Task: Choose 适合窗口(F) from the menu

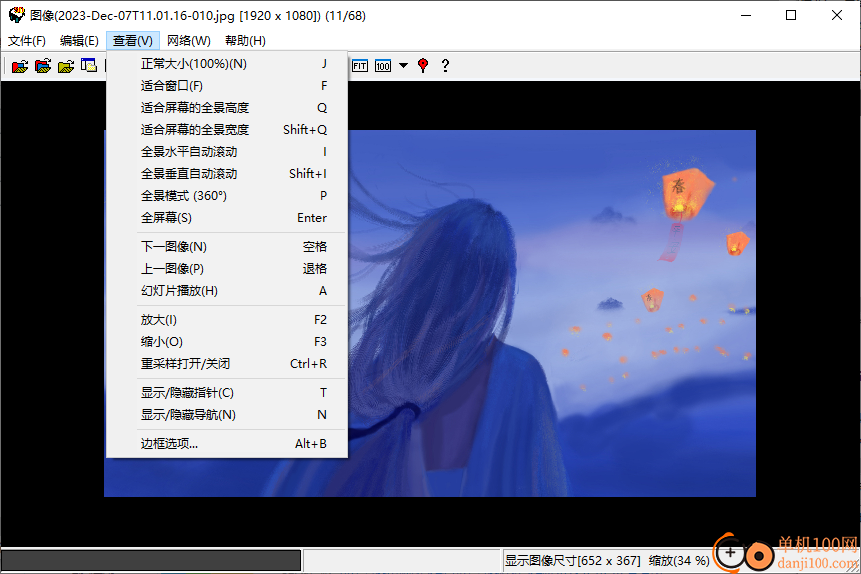Action: click(x=227, y=86)
